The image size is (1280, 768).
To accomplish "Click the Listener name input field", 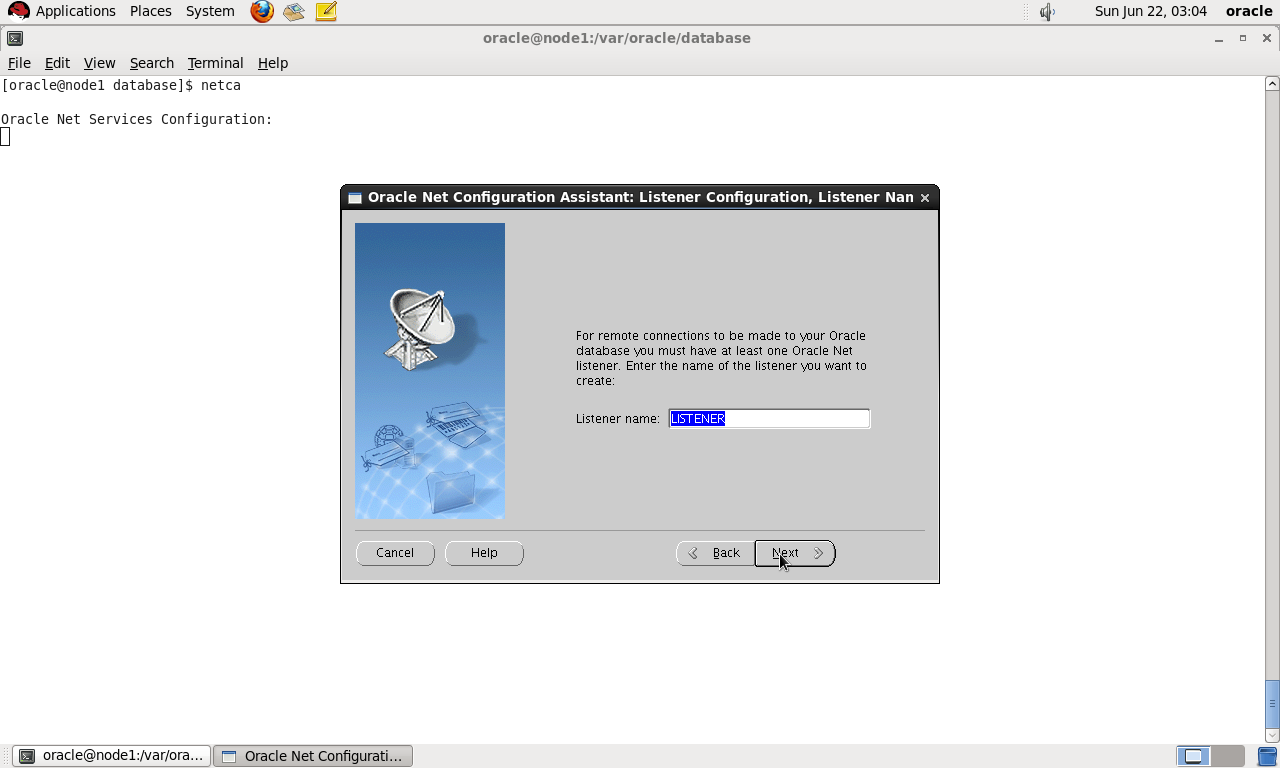I will tap(770, 419).
